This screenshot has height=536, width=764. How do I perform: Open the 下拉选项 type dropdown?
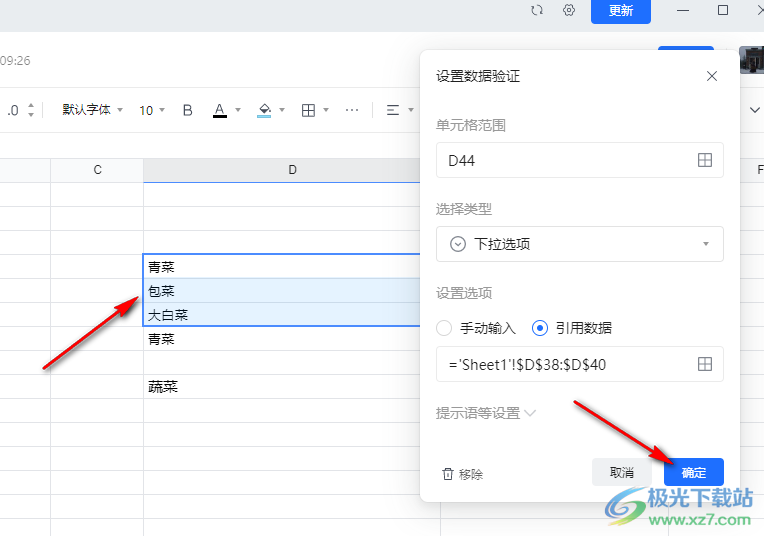point(580,244)
